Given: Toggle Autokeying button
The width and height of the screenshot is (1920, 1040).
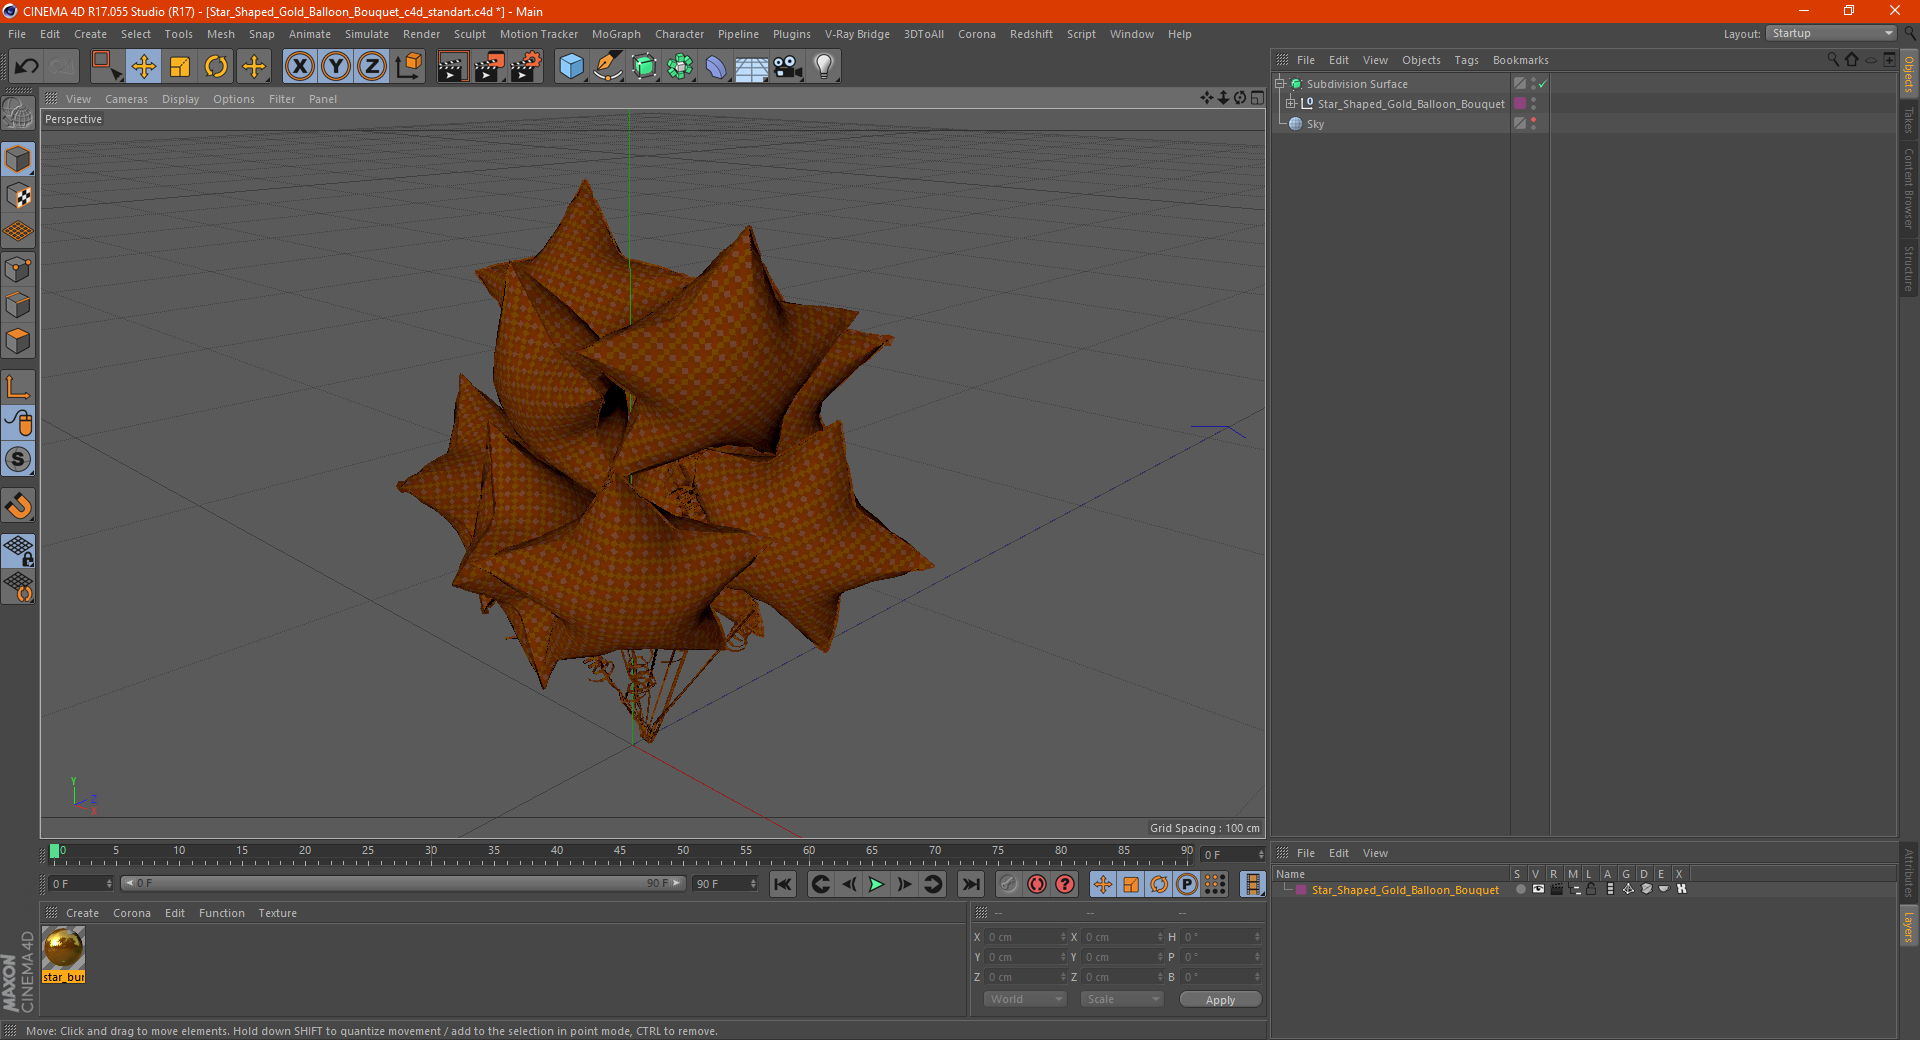Looking at the screenshot, I should [1037, 884].
